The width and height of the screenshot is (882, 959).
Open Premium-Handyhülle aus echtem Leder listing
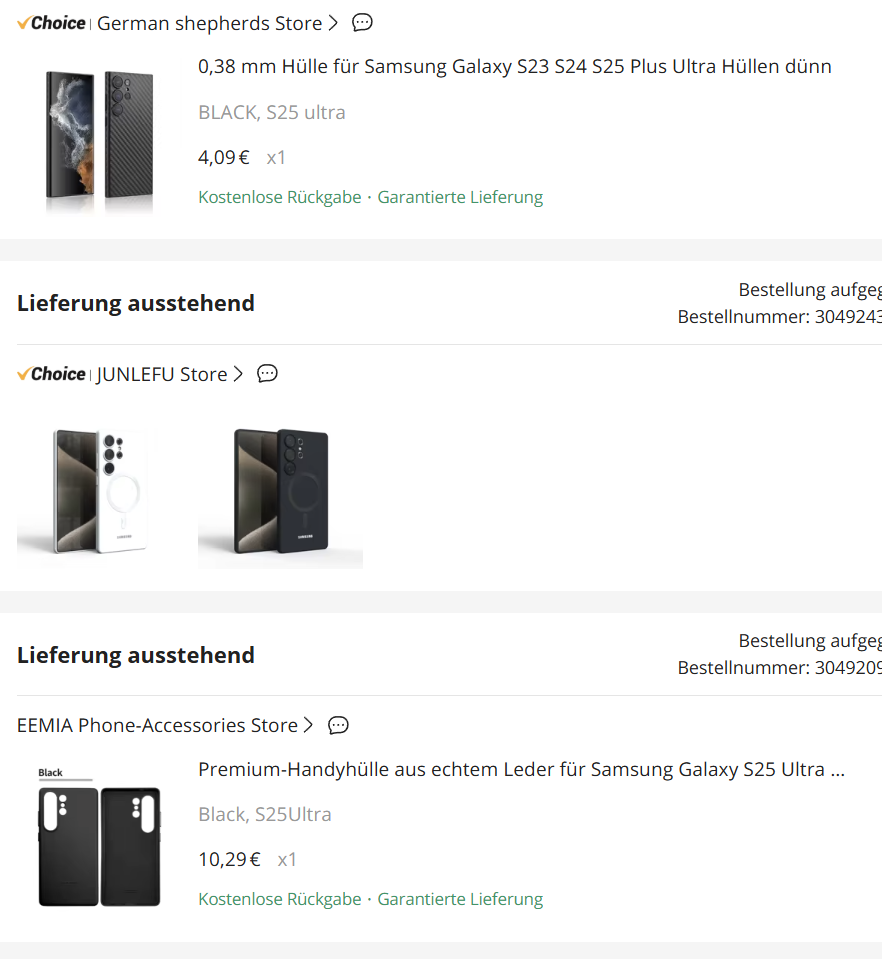[x=521, y=770]
